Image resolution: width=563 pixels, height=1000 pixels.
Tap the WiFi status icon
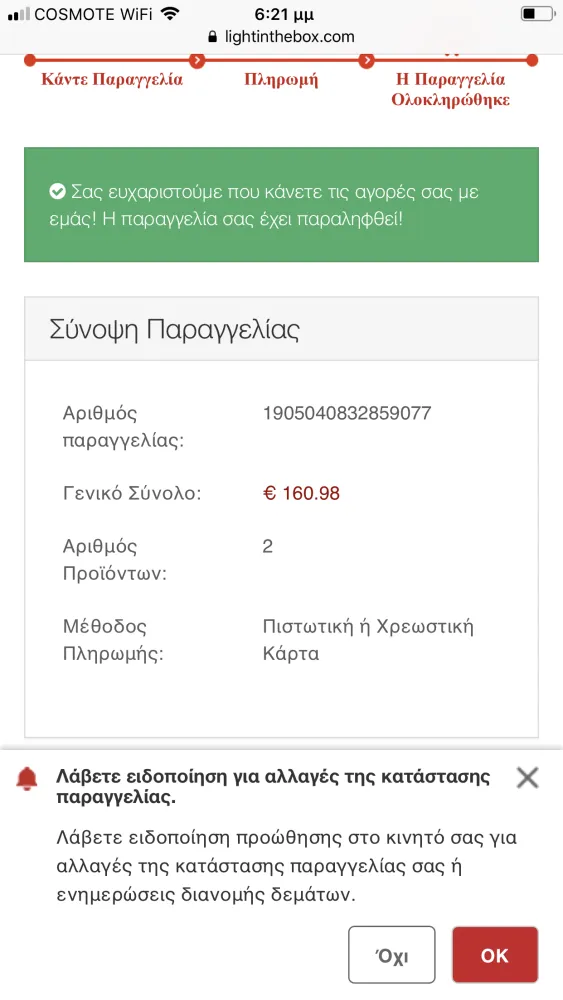[170, 13]
